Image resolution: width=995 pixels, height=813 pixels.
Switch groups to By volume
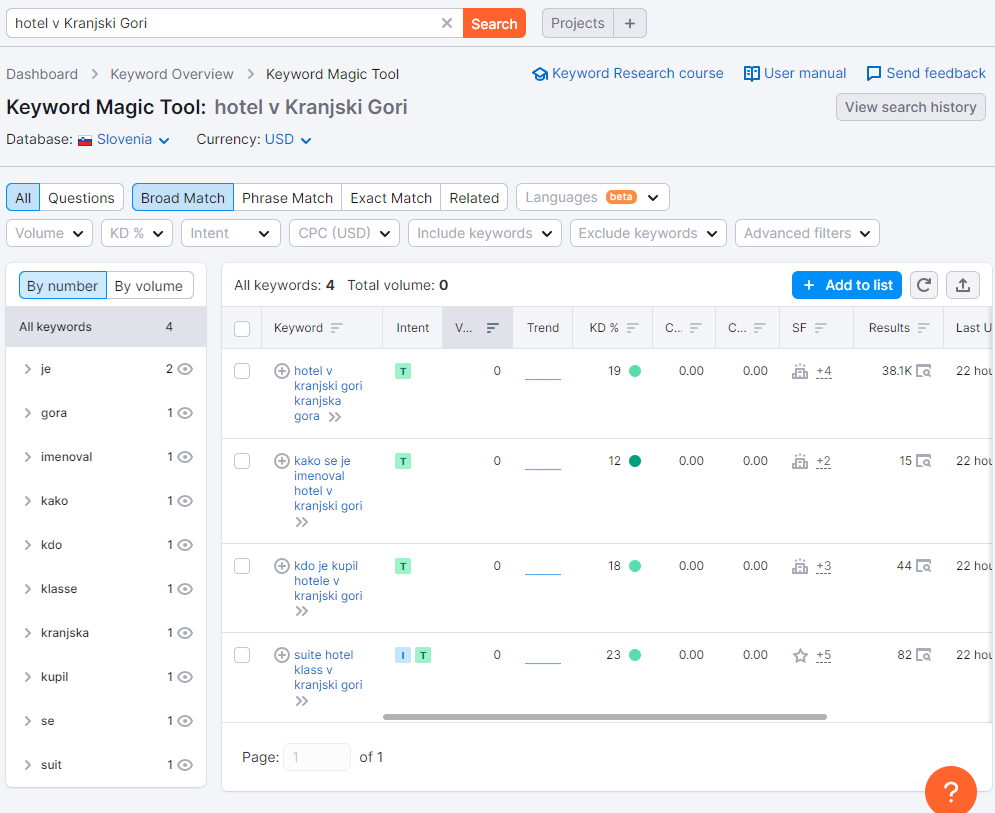149,286
